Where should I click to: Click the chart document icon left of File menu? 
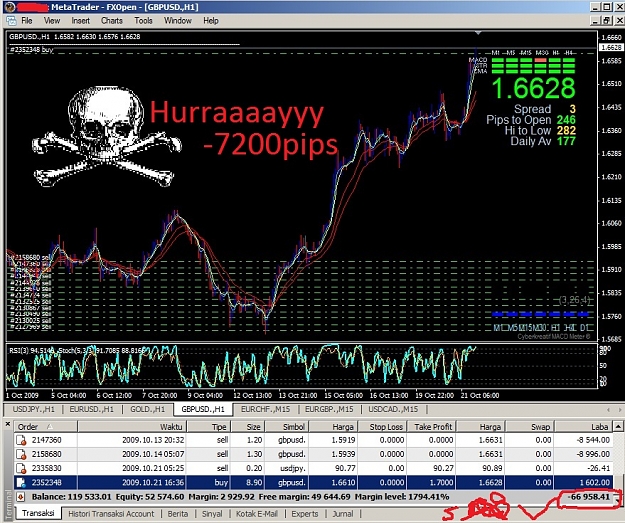(x=11, y=20)
